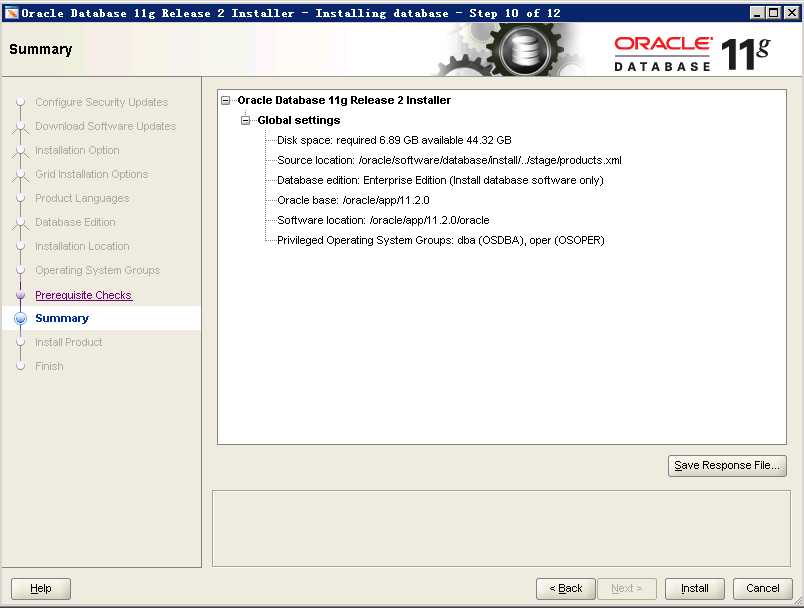This screenshot has width=804, height=608.
Task: Select the Global settings label
Action: pos(298,120)
